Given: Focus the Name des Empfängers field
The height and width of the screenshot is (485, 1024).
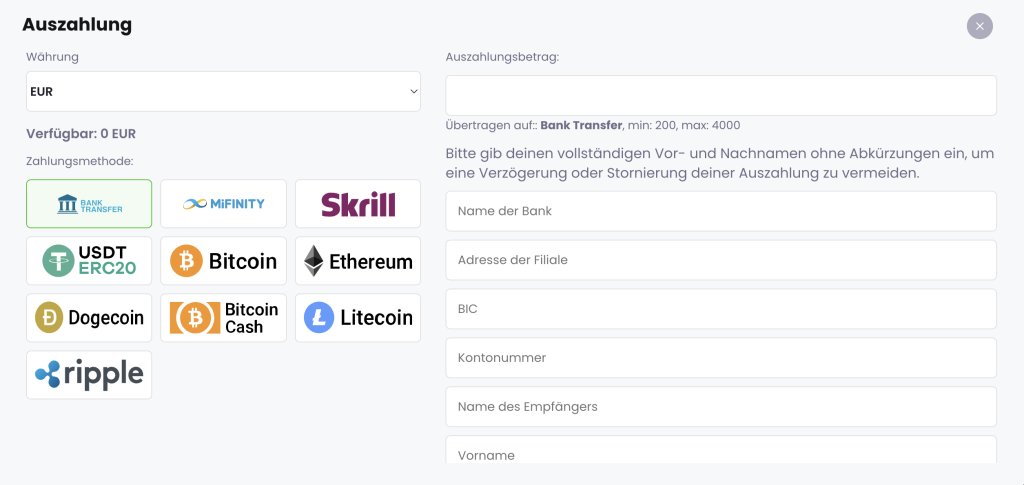Looking at the screenshot, I should click(721, 407).
